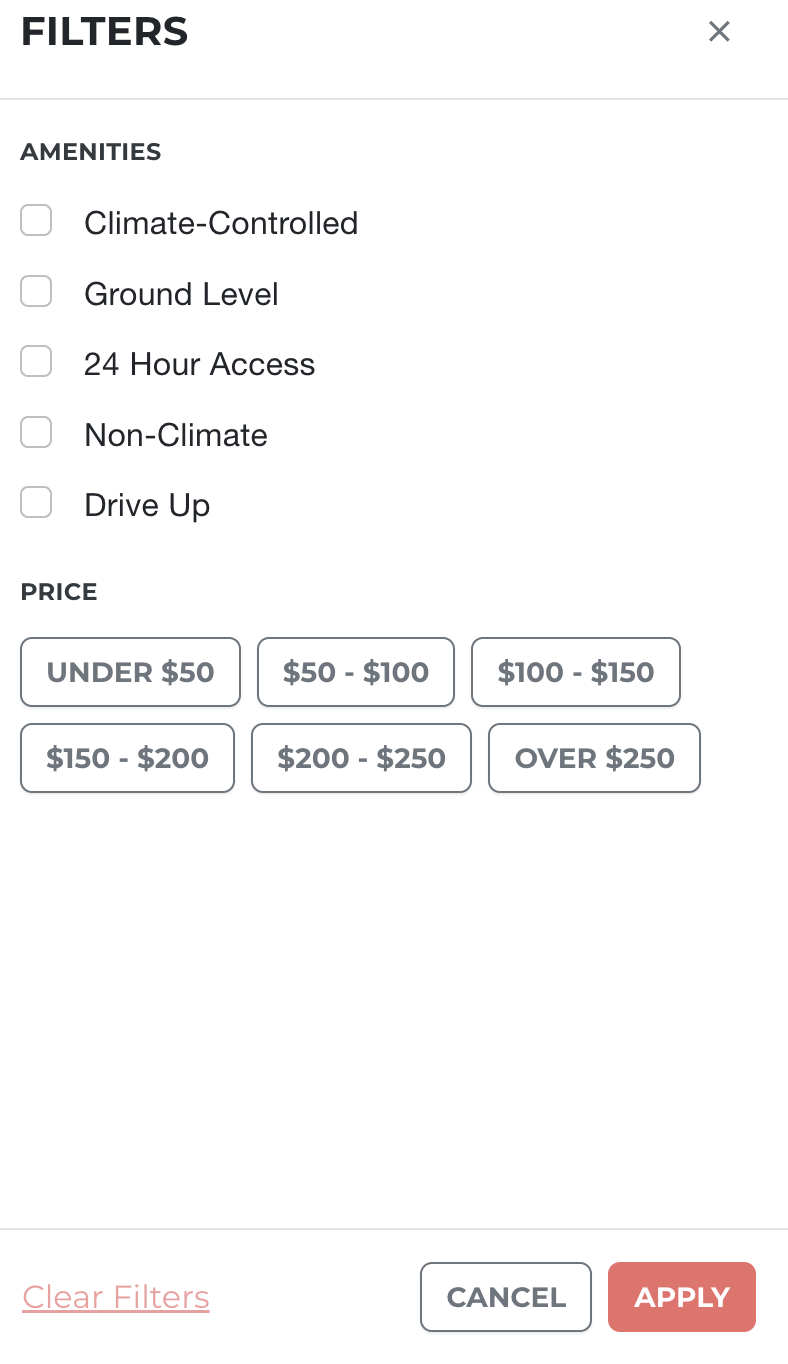788x1364 pixels.
Task: Select the $50 - $100 price range
Action: point(355,672)
